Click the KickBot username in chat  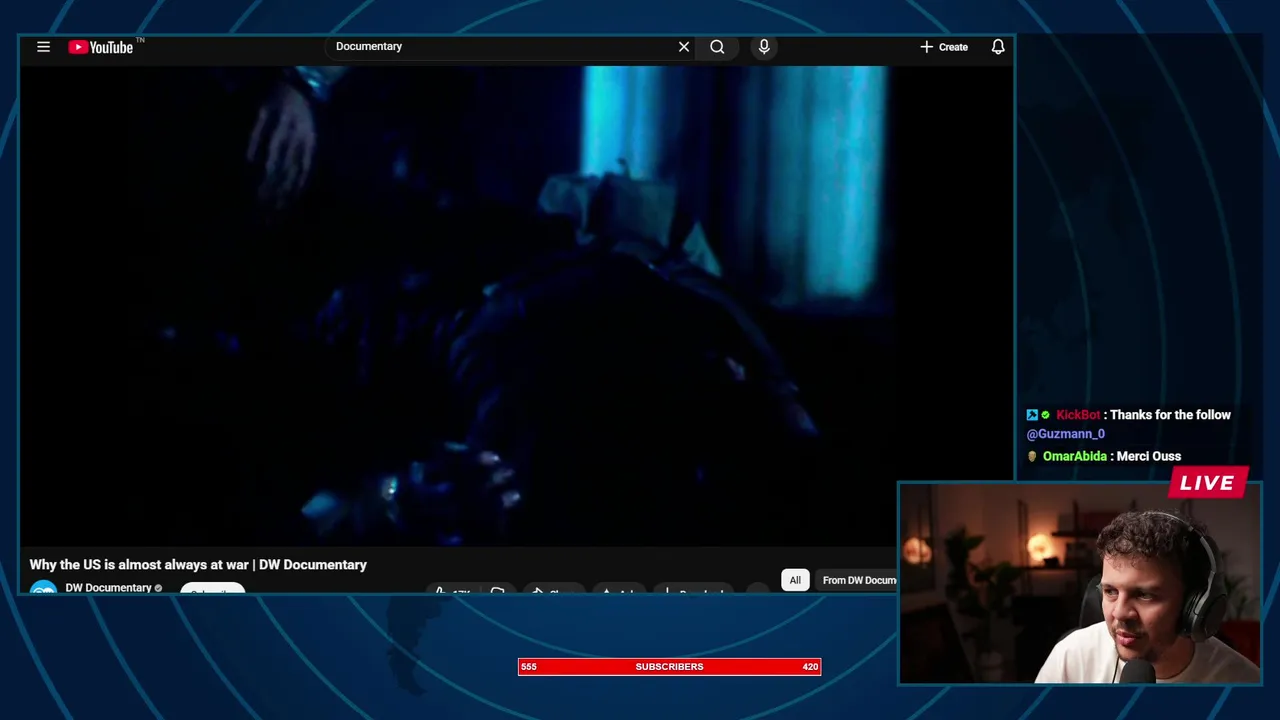1078,415
